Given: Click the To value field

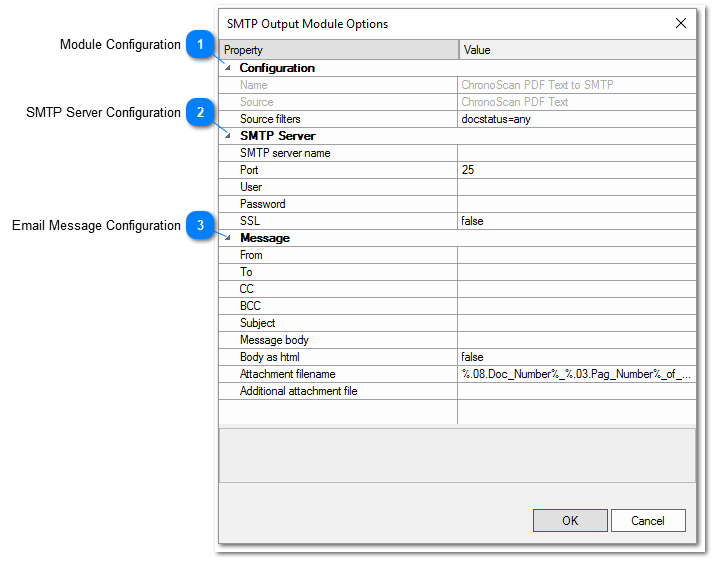Looking at the screenshot, I should [576, 272].
